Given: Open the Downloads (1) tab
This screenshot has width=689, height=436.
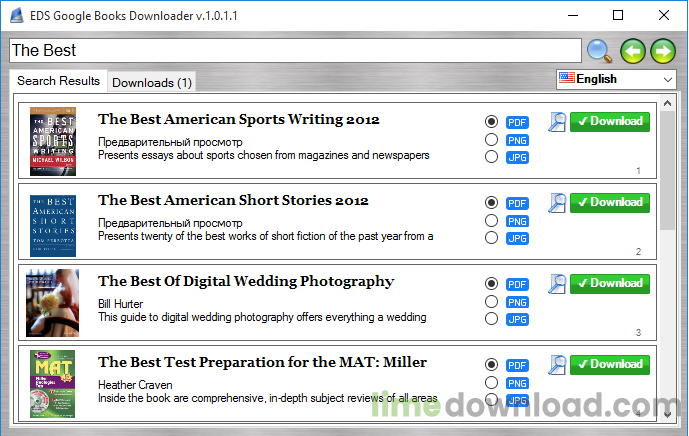Looking at the screenshot, I should (x=151, y=82).
